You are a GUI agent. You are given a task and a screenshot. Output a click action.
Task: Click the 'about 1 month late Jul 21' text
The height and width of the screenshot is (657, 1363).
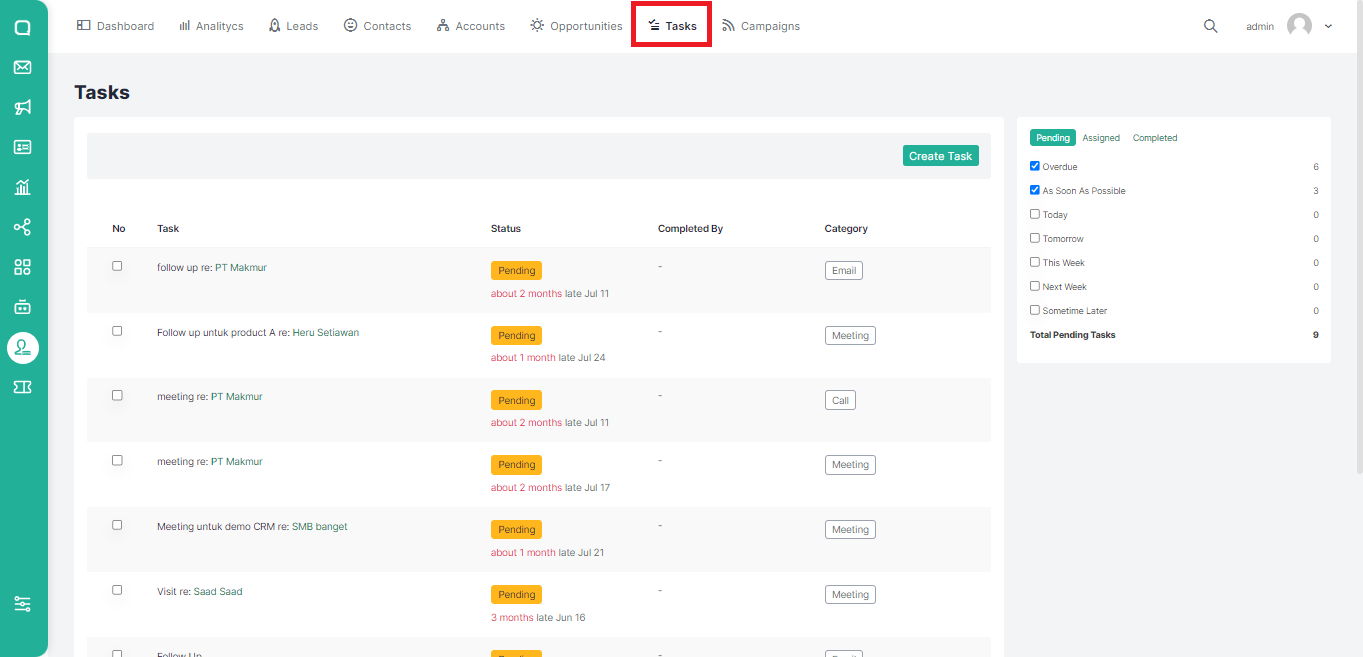click(548, 553)
